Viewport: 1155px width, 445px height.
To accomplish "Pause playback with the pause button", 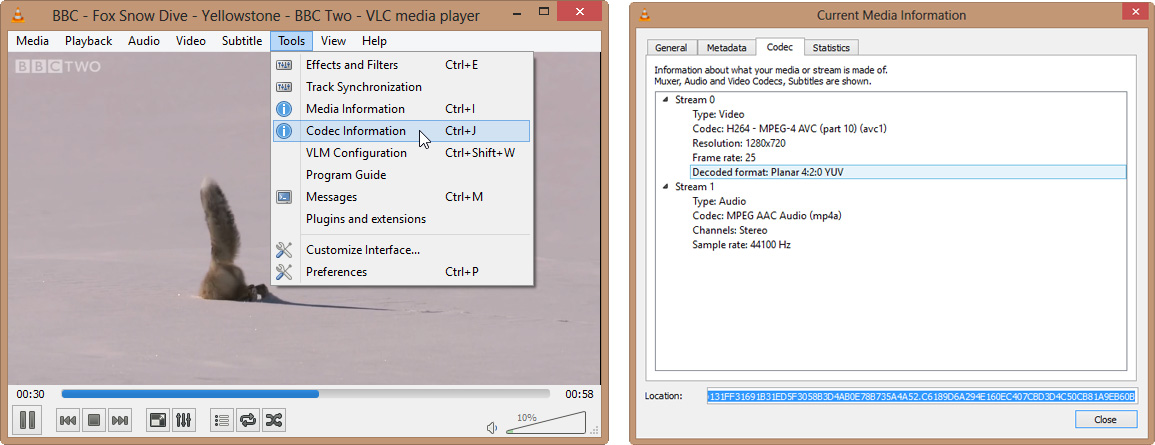I will (27, 421).
